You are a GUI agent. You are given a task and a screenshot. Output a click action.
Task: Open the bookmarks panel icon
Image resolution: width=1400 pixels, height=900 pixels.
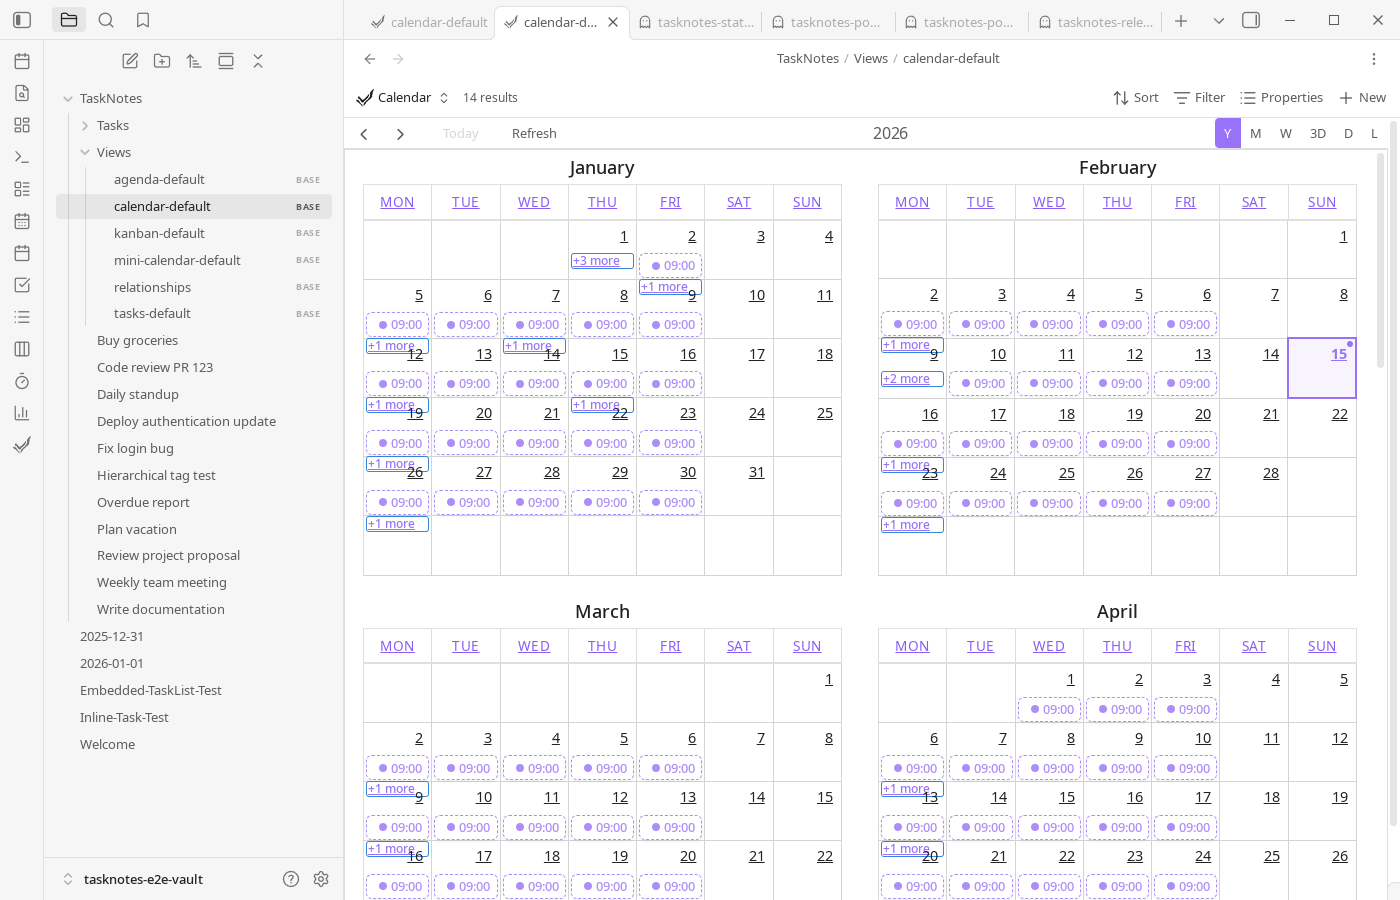[x=143, y=20]
